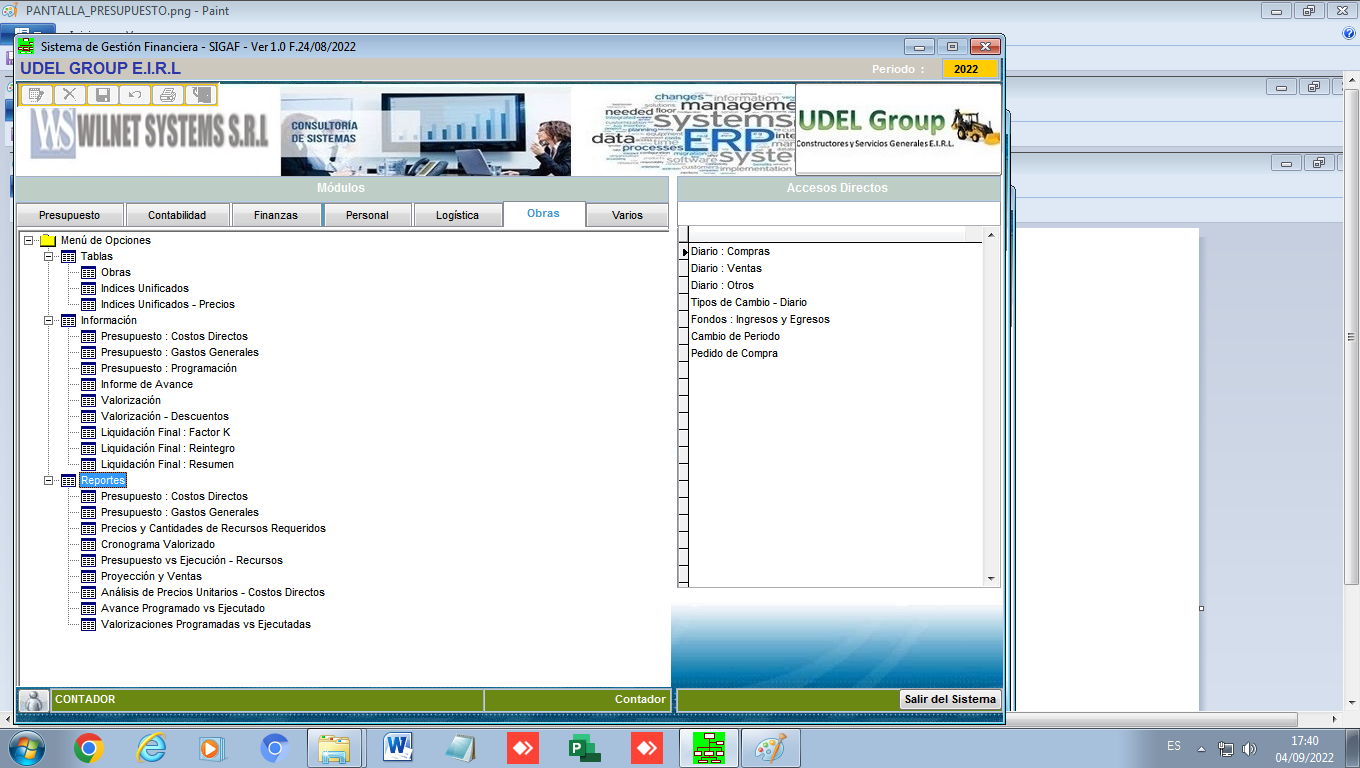Click the Salir del Sistema button

pyautogui.click(x=950, y=699)
